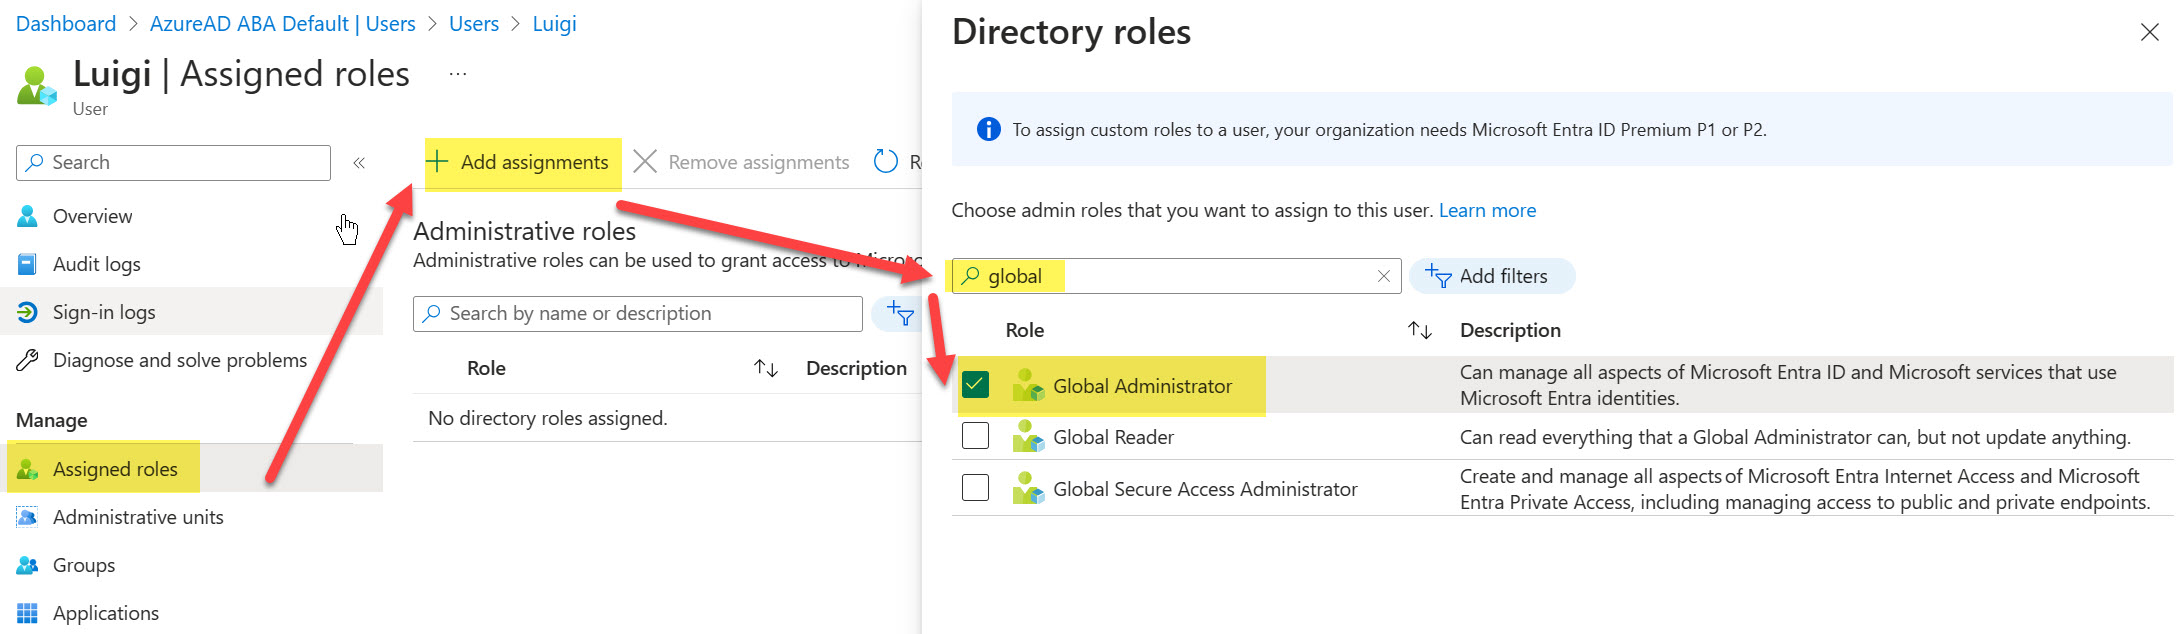Open Applications in the left menu
The height and width of the screenshot is (634, 2183).
point(106,613)
